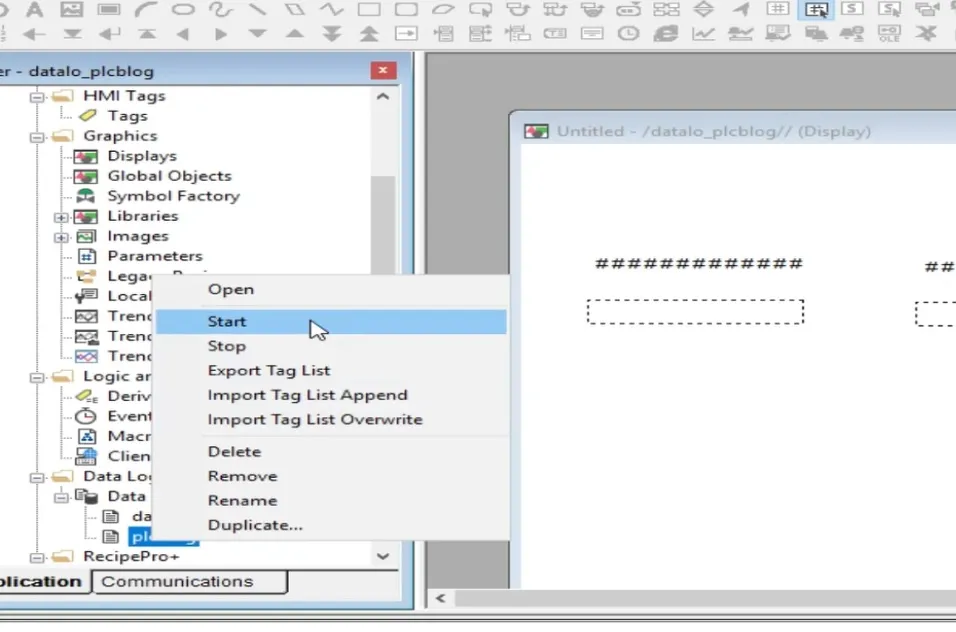Open Symbol Factory in the tree
Image resolution: width=956 pixels, height=632 pixels.
(174, 196)
